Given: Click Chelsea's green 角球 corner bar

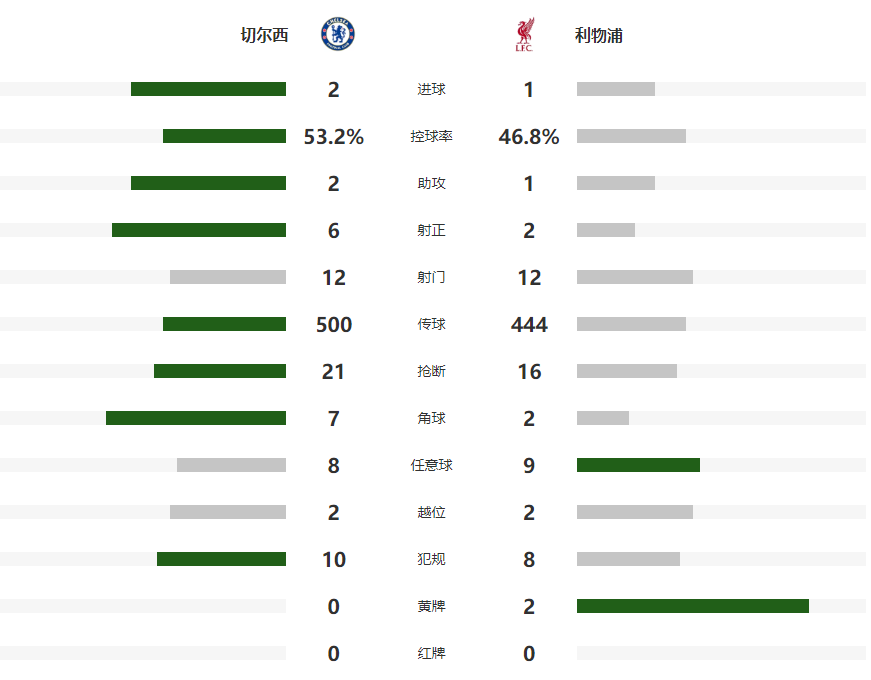Looking at the screenshot, I should coord(196,418).
